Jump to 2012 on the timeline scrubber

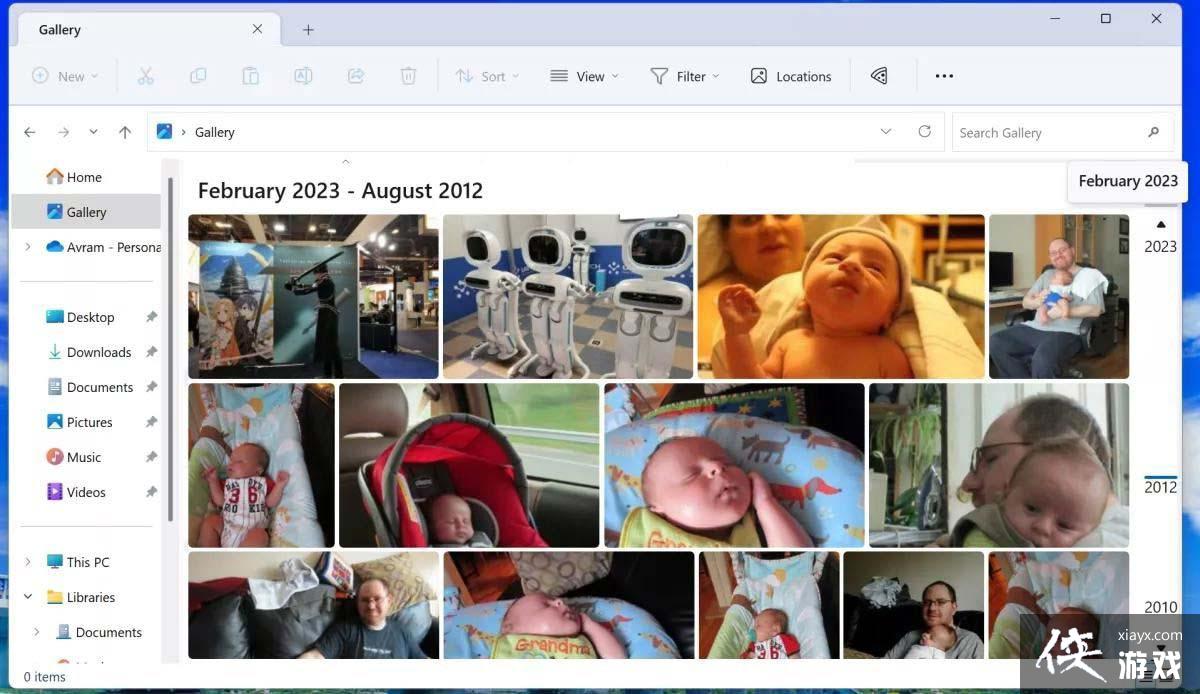click(1160, 487)
